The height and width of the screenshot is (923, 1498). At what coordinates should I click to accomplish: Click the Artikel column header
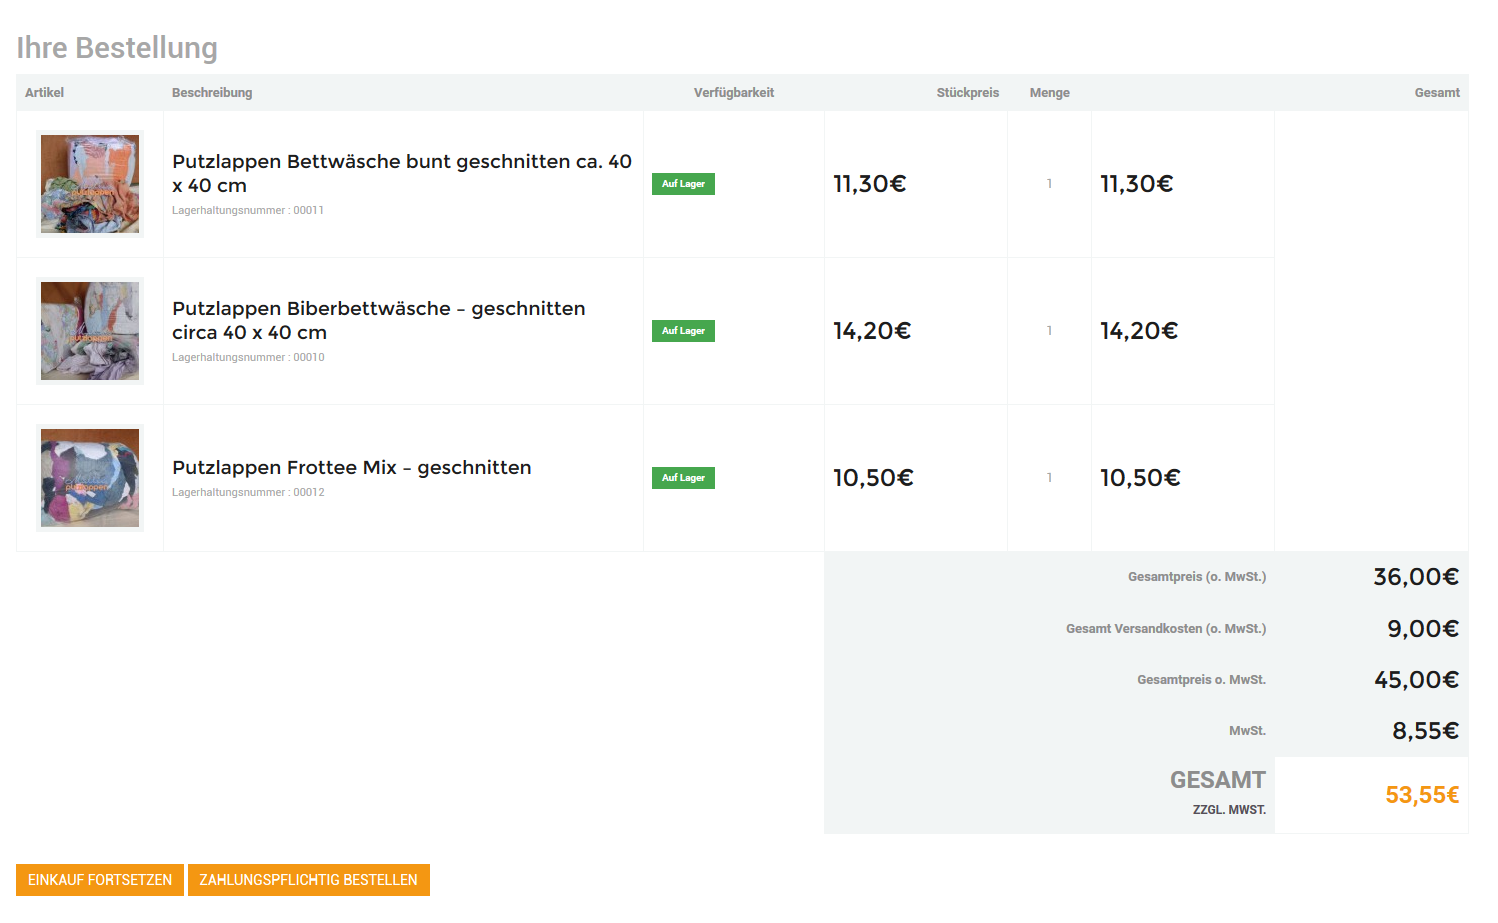[44, 93]
